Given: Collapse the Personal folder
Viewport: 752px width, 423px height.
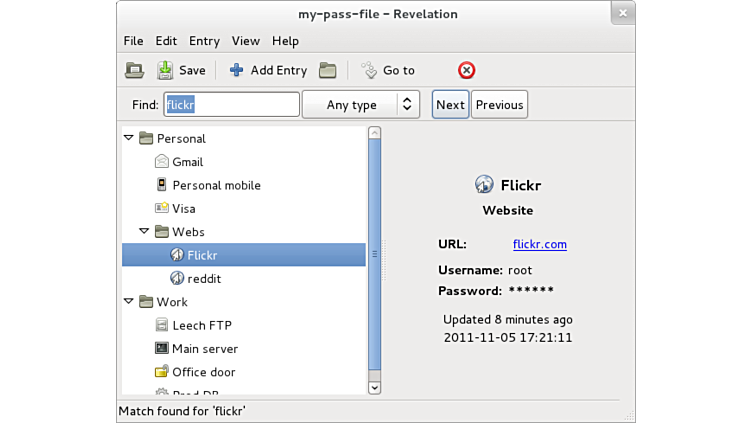Looking at the screenshot, I should tap(129, 138).
